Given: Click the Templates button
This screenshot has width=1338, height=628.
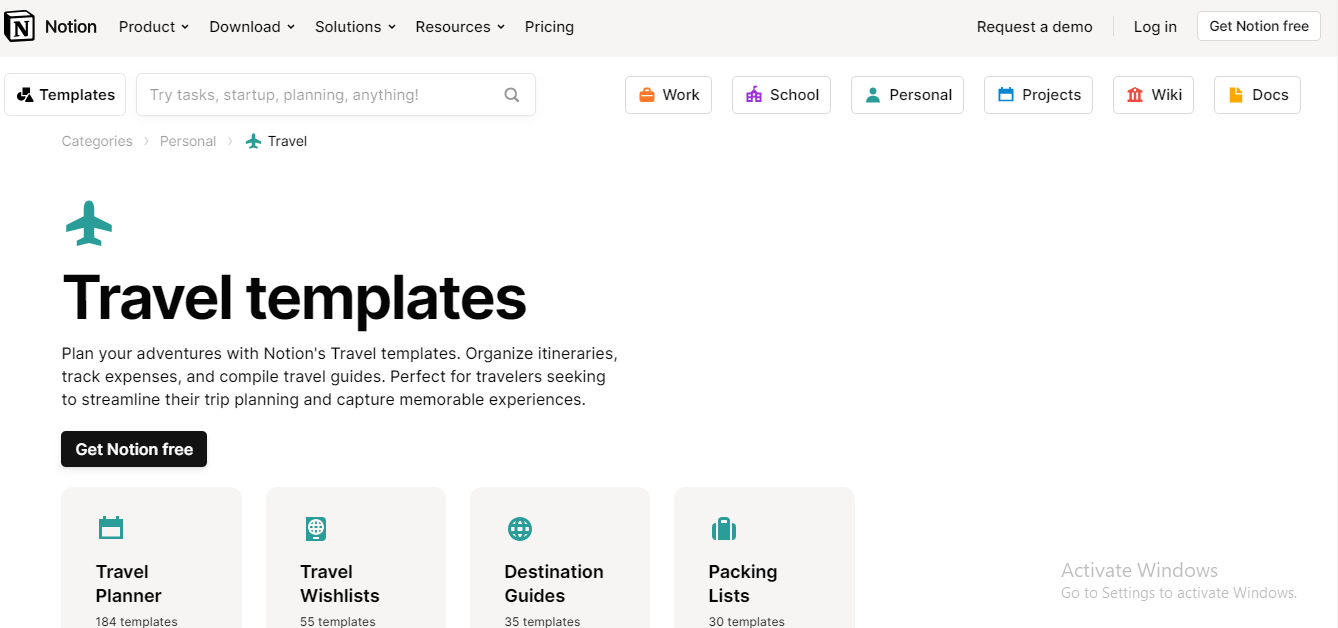Looking at the screenshot, I should 65,95.
